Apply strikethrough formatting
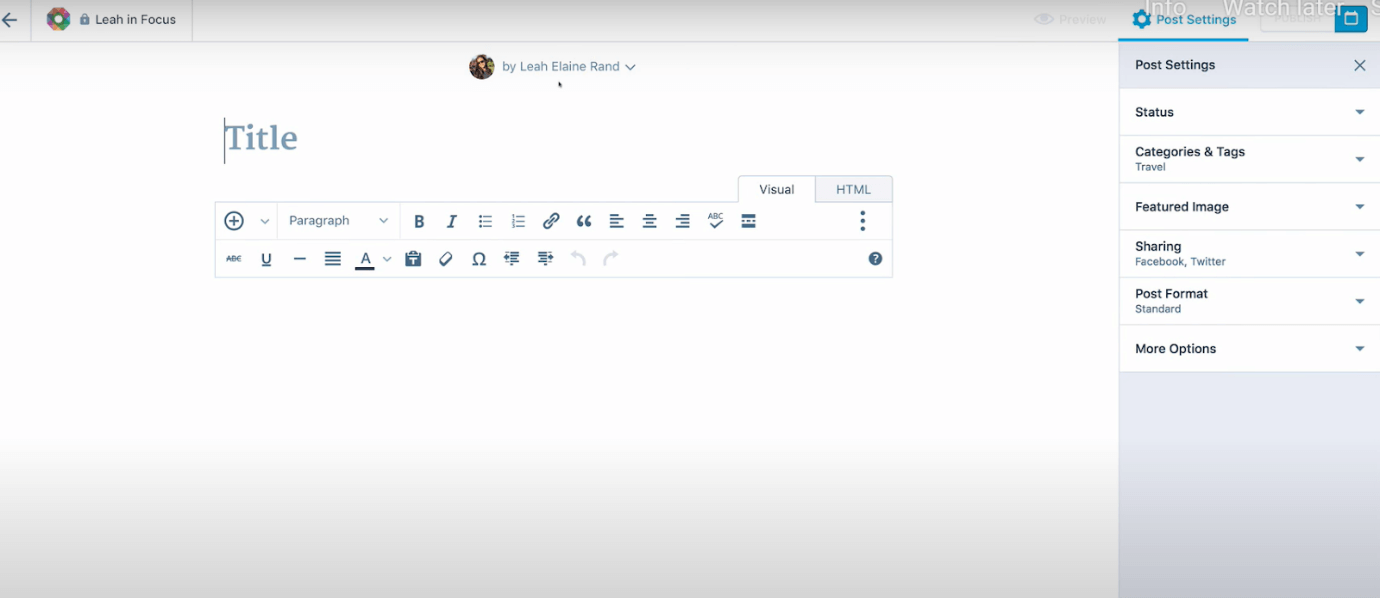Screen dimensions: 1380x598 [233, 258]
